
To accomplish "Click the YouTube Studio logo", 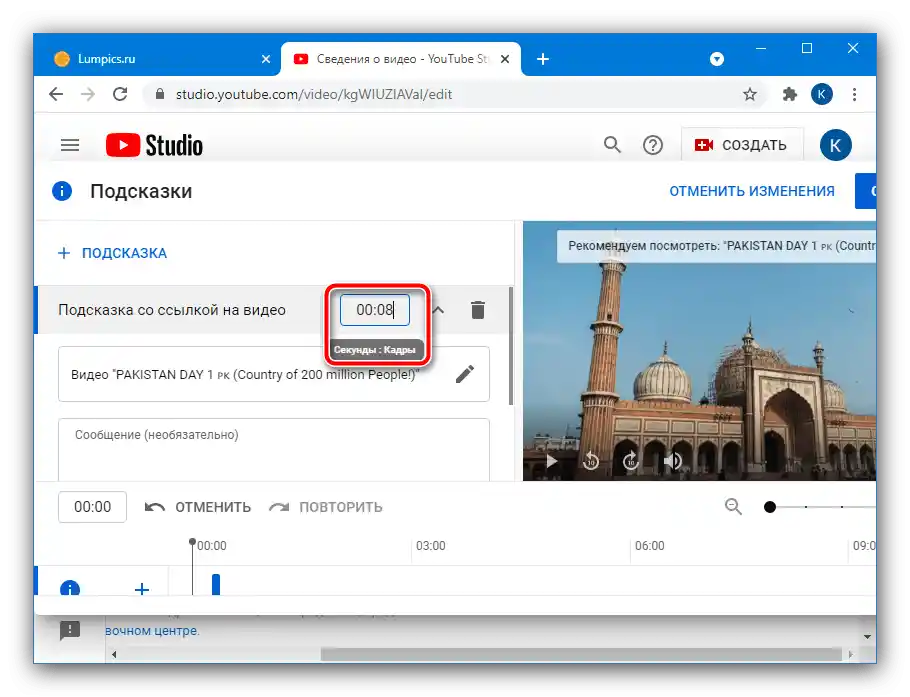I will click(x=154, y=145).
